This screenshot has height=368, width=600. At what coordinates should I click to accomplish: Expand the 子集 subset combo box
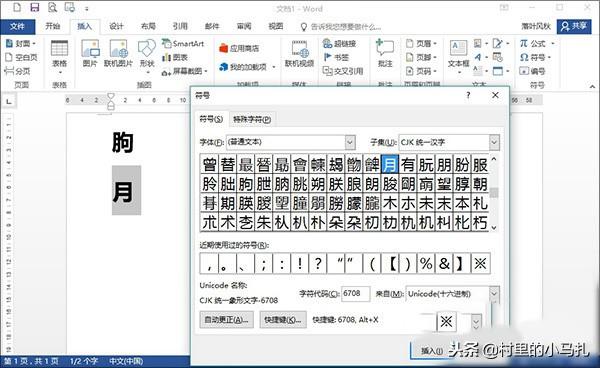494,142
